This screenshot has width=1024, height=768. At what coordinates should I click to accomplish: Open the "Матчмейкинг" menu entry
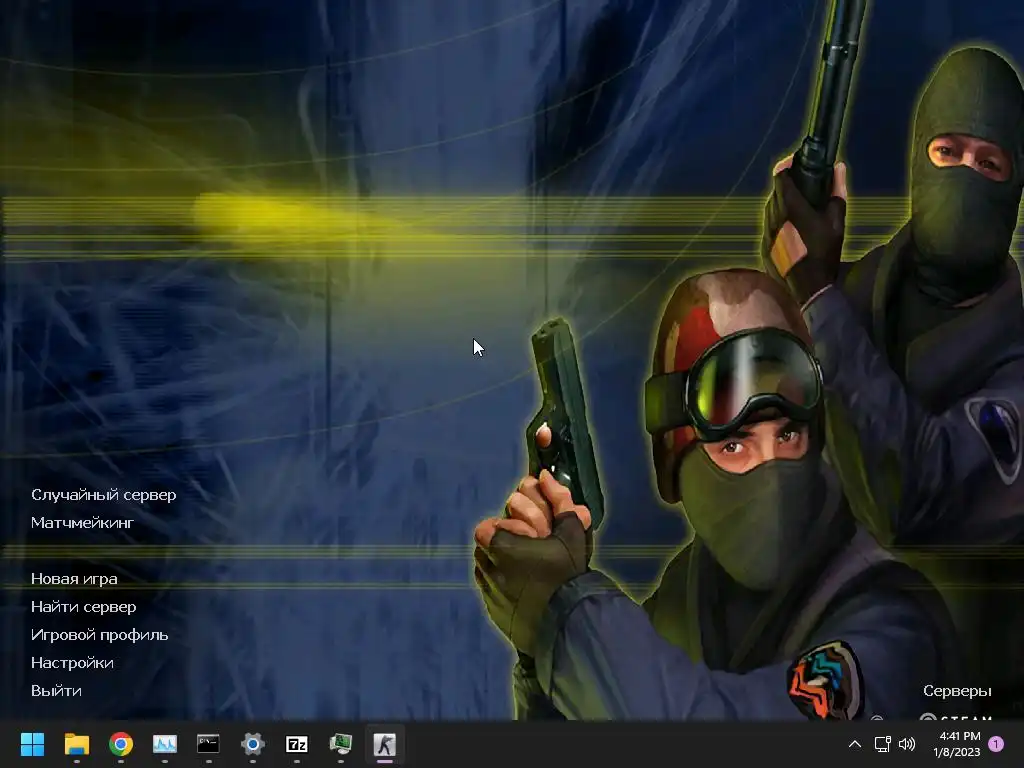tap(82, 522)
